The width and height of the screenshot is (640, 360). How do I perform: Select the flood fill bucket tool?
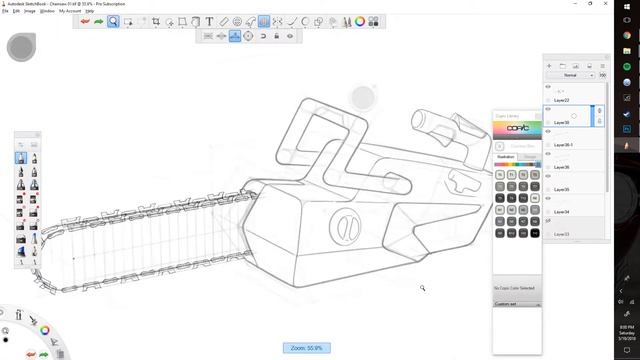[x=196, y=22]
